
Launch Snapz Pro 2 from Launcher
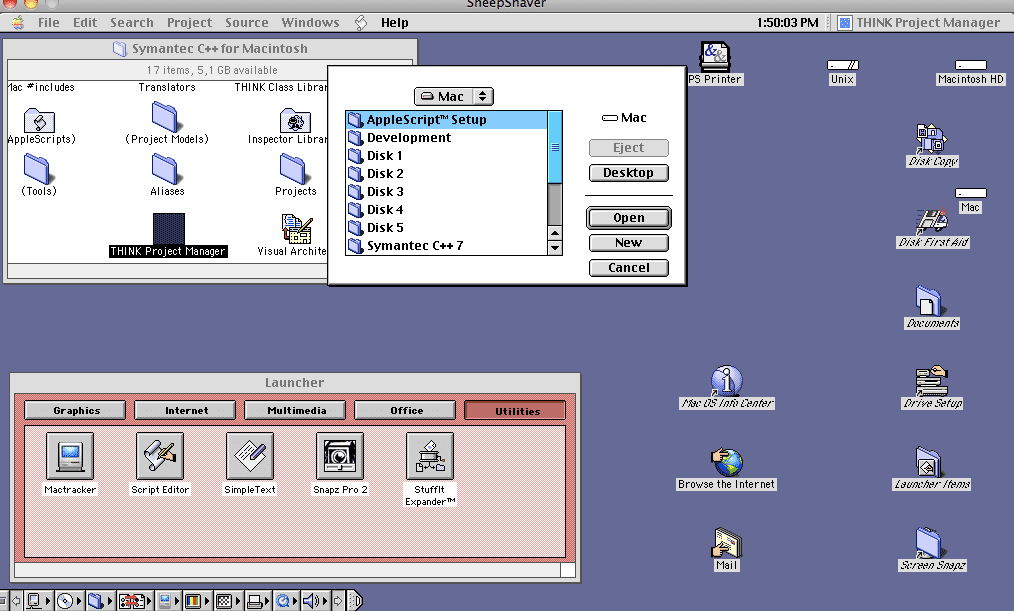[340, 456]
